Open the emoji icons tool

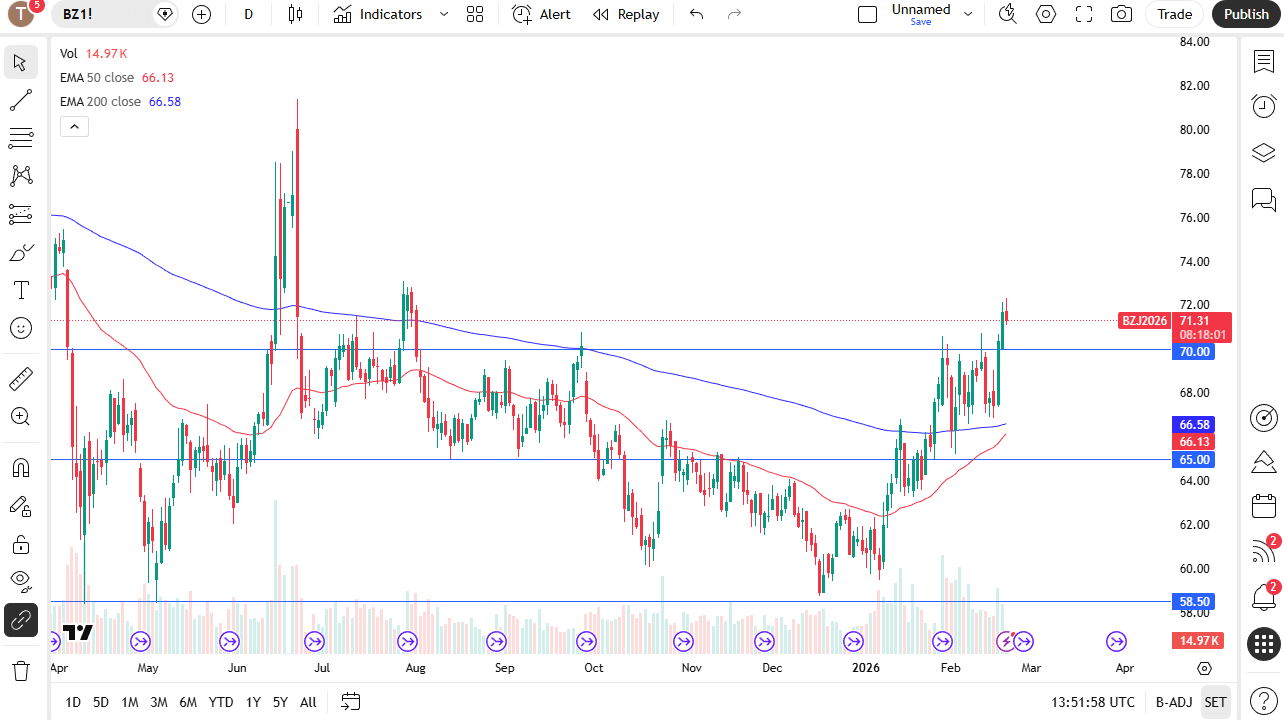(x=20, y=328)
